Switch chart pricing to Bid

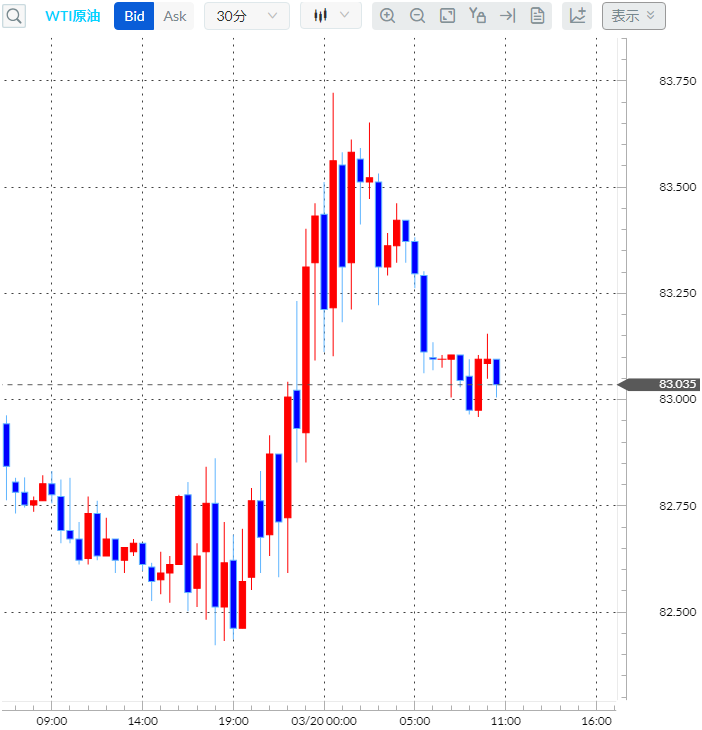pos(134,16)
